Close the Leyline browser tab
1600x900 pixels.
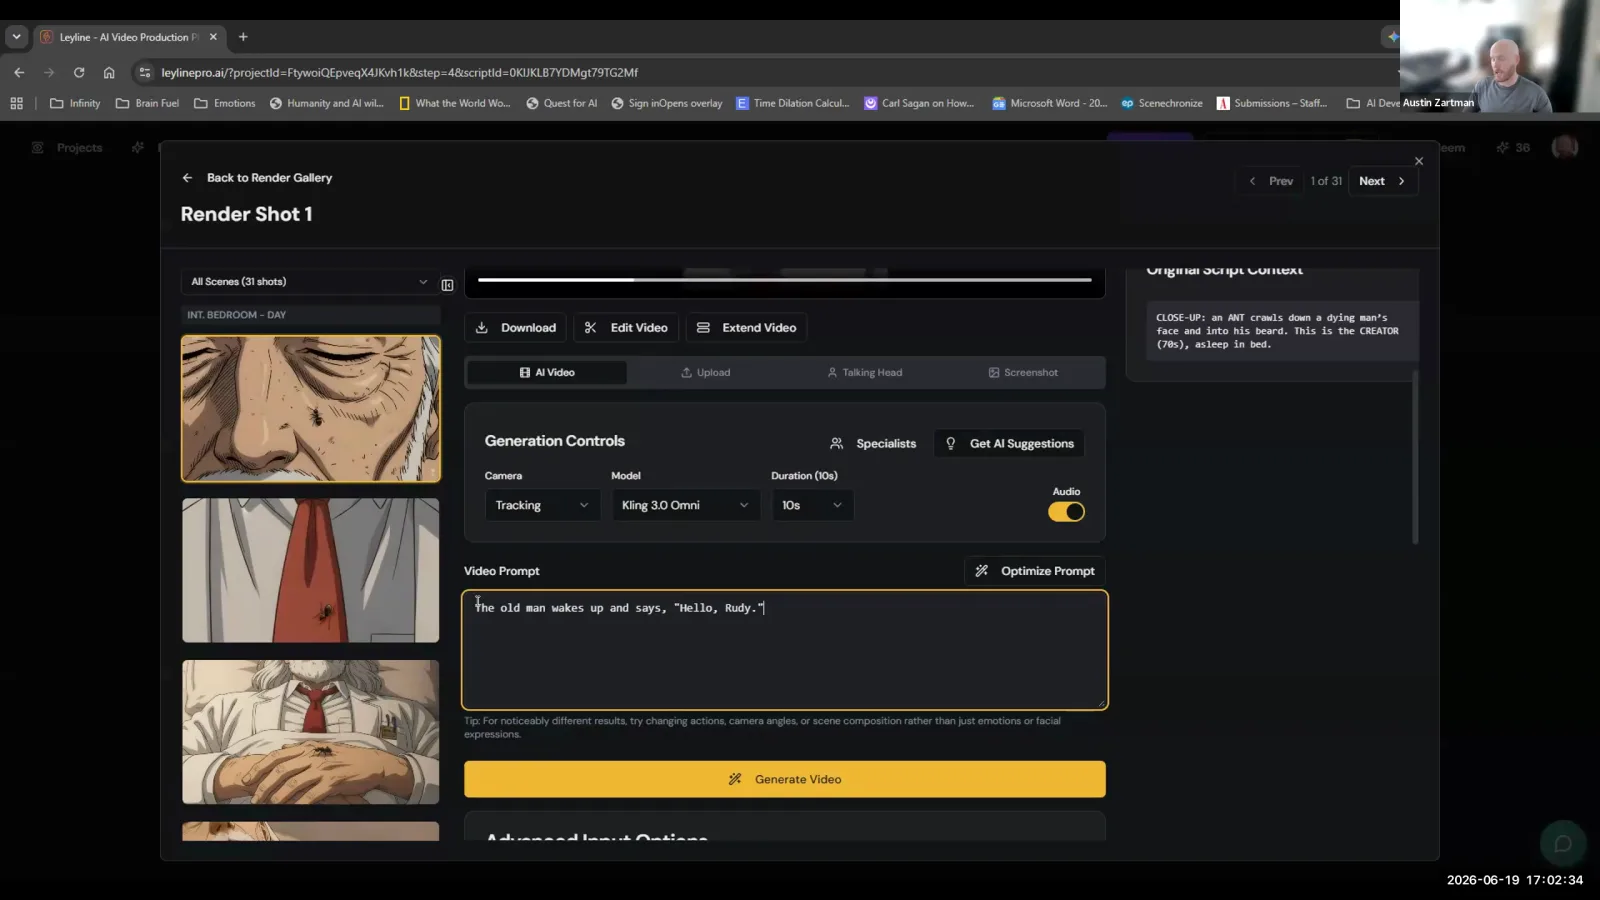coord(213,37)
